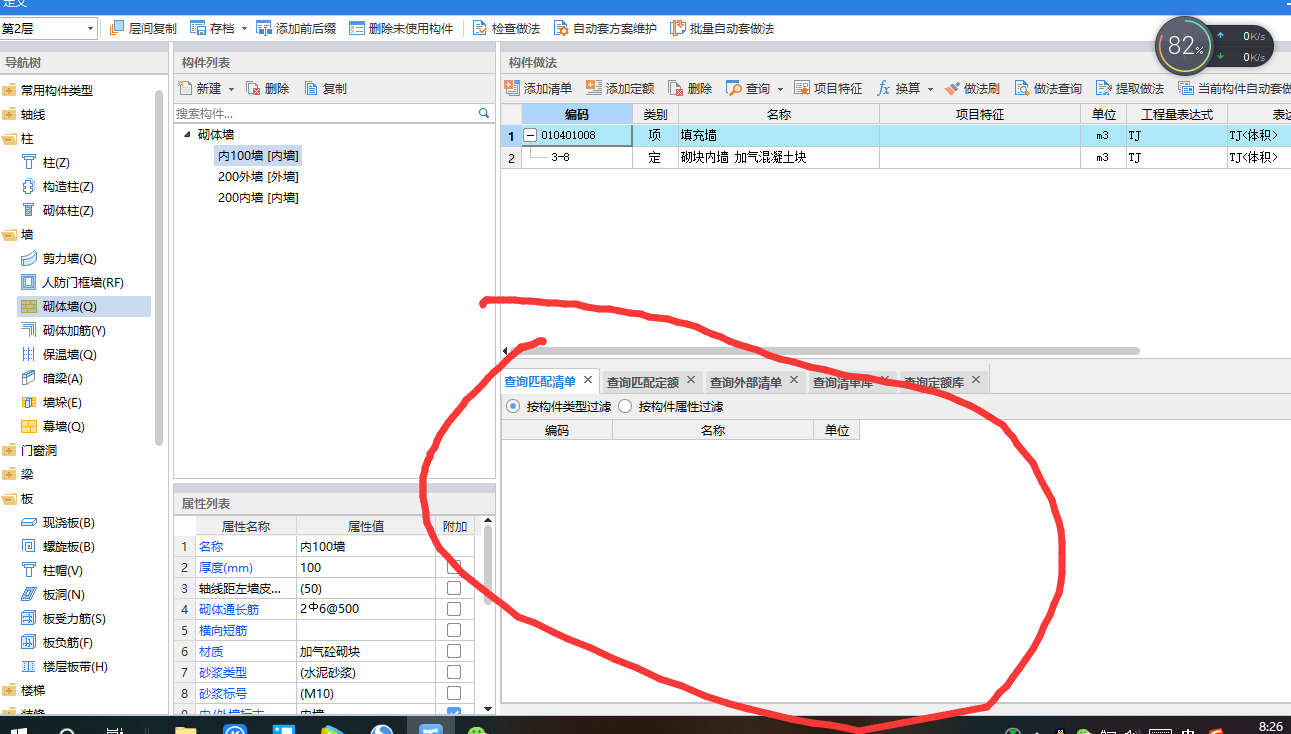
Task: Tick the 附加 checkbox for 厚度(mm)
Action: 454,567
